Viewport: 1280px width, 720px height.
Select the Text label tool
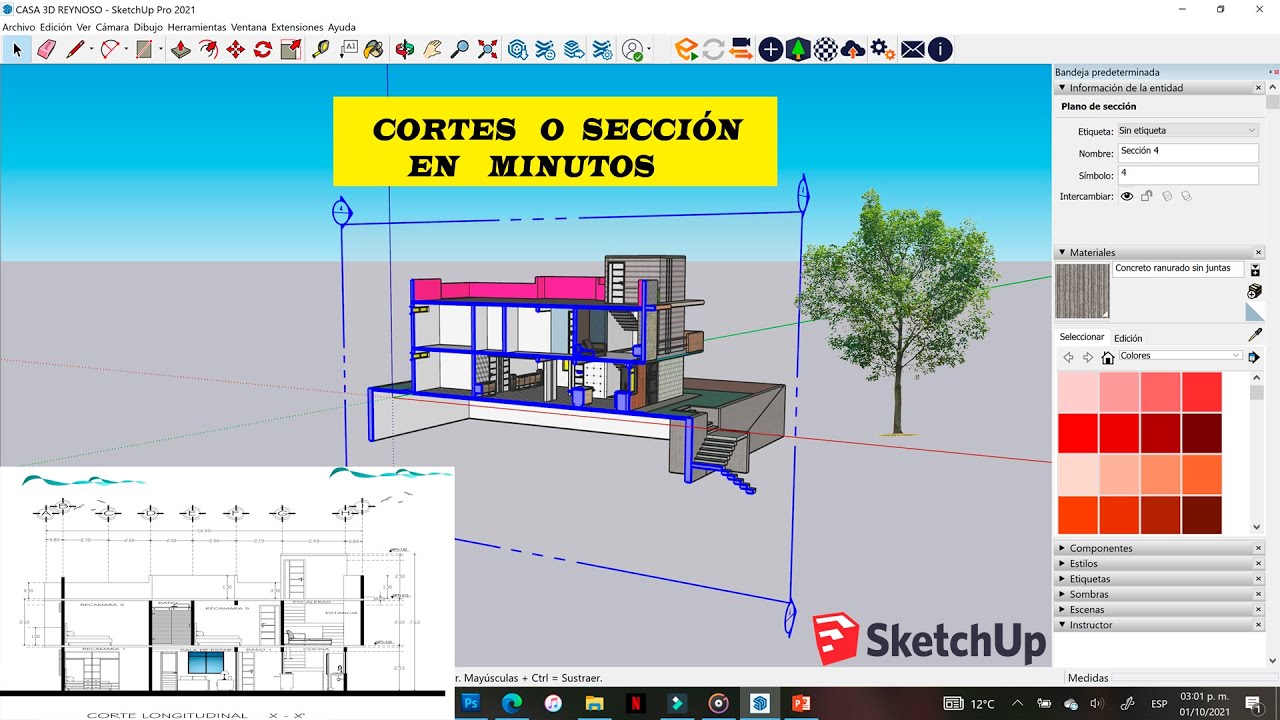coord(349,48)
